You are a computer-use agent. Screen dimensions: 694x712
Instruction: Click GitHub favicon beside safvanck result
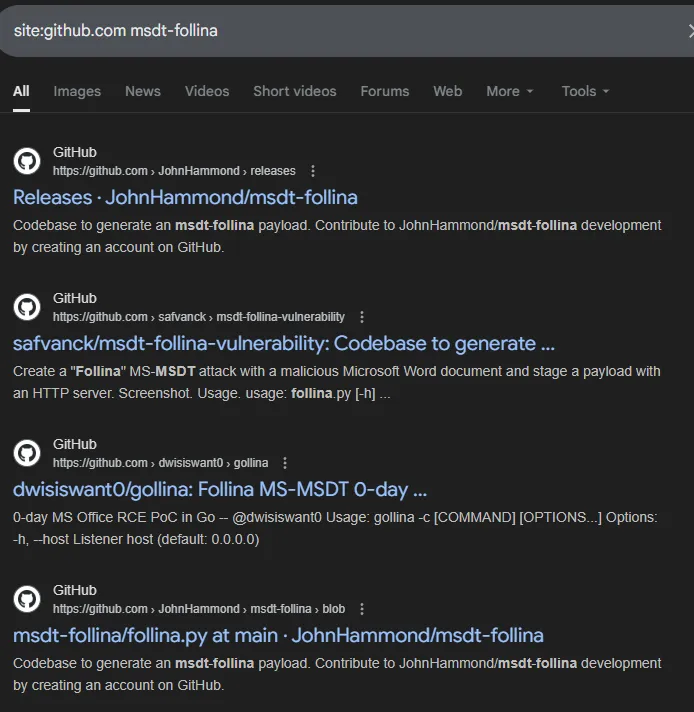pos(27,307)
